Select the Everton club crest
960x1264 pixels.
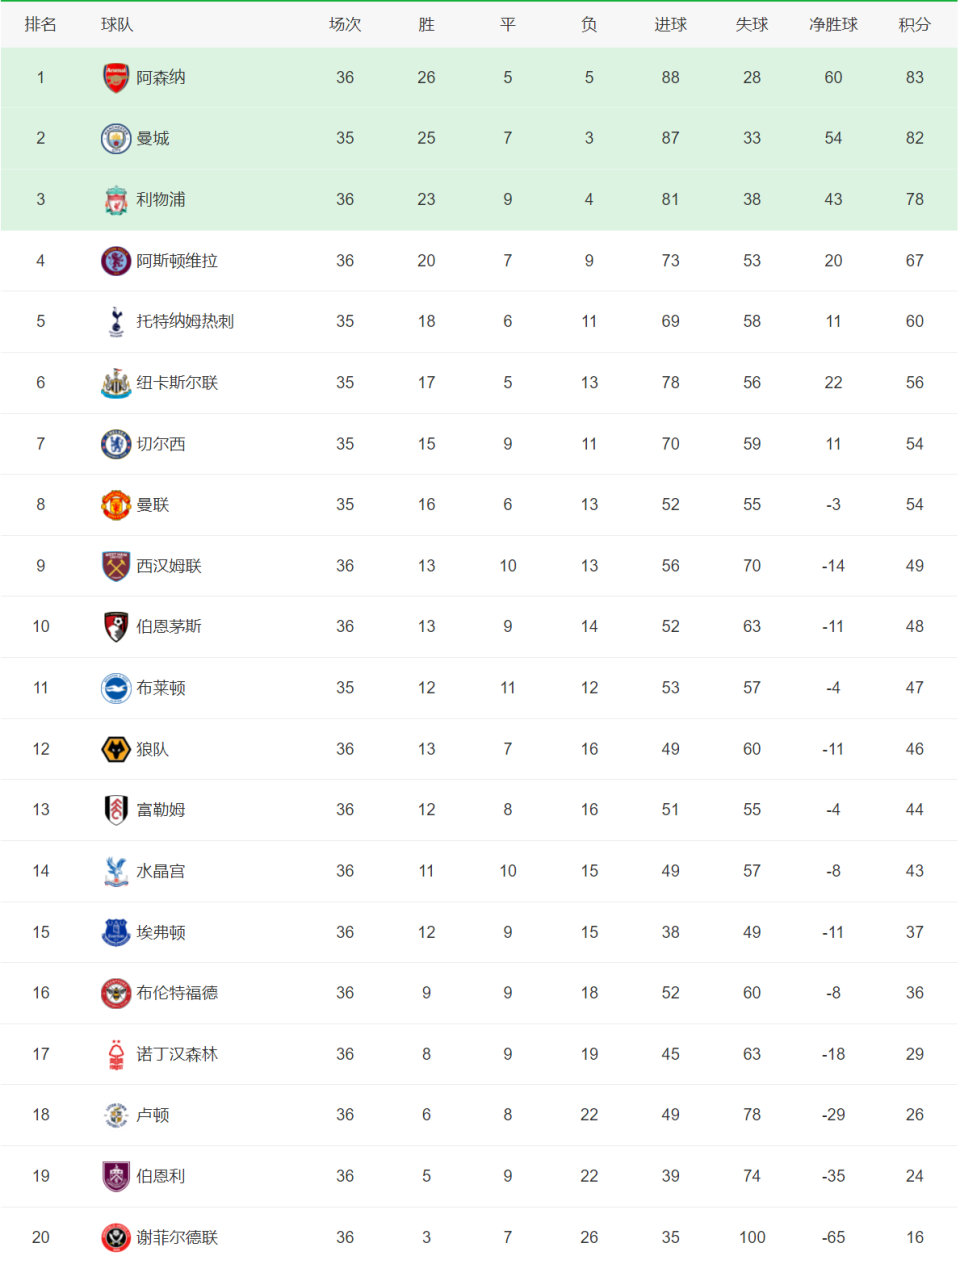(116, 932)
